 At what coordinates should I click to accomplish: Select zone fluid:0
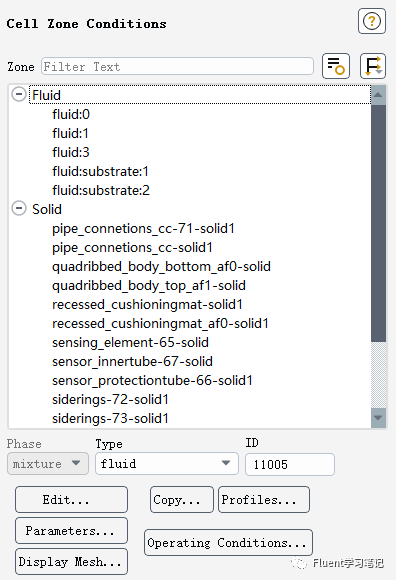click(71, 114)
